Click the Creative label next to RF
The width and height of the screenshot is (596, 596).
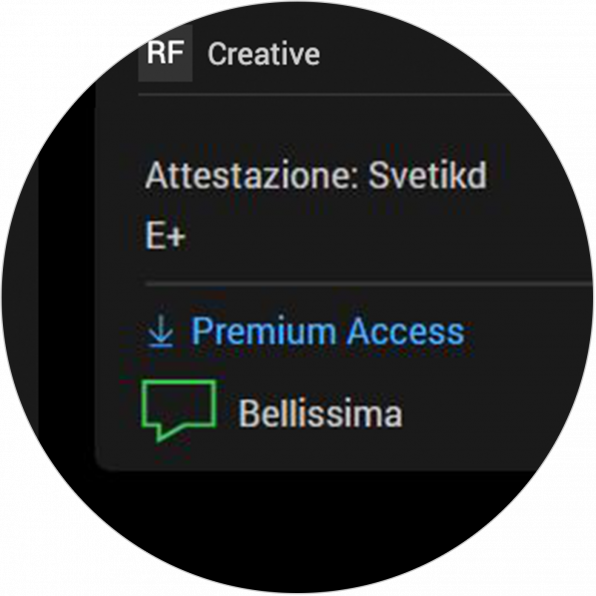click(264, 54)
